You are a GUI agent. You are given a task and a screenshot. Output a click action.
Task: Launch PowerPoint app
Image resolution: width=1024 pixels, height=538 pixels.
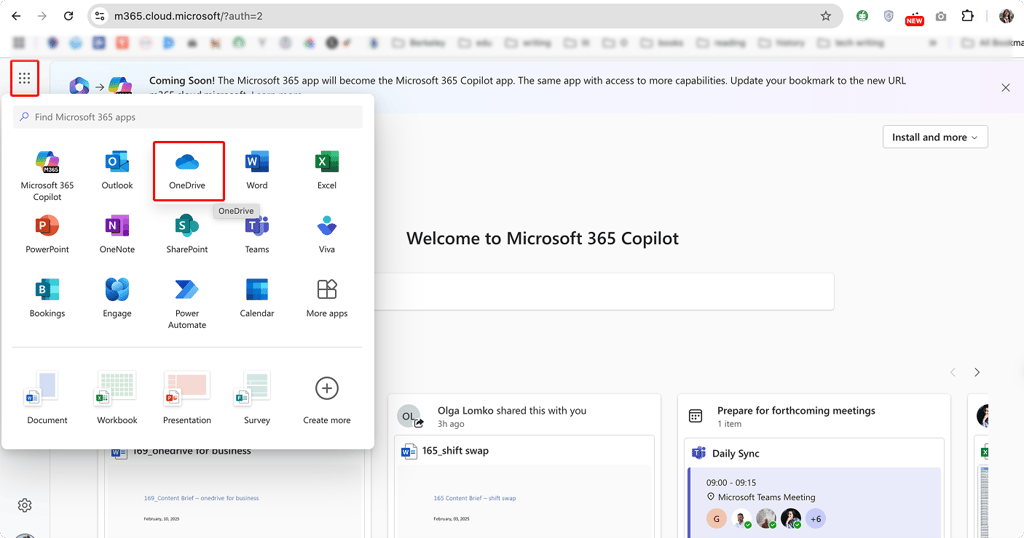click(x=47, y=234)
